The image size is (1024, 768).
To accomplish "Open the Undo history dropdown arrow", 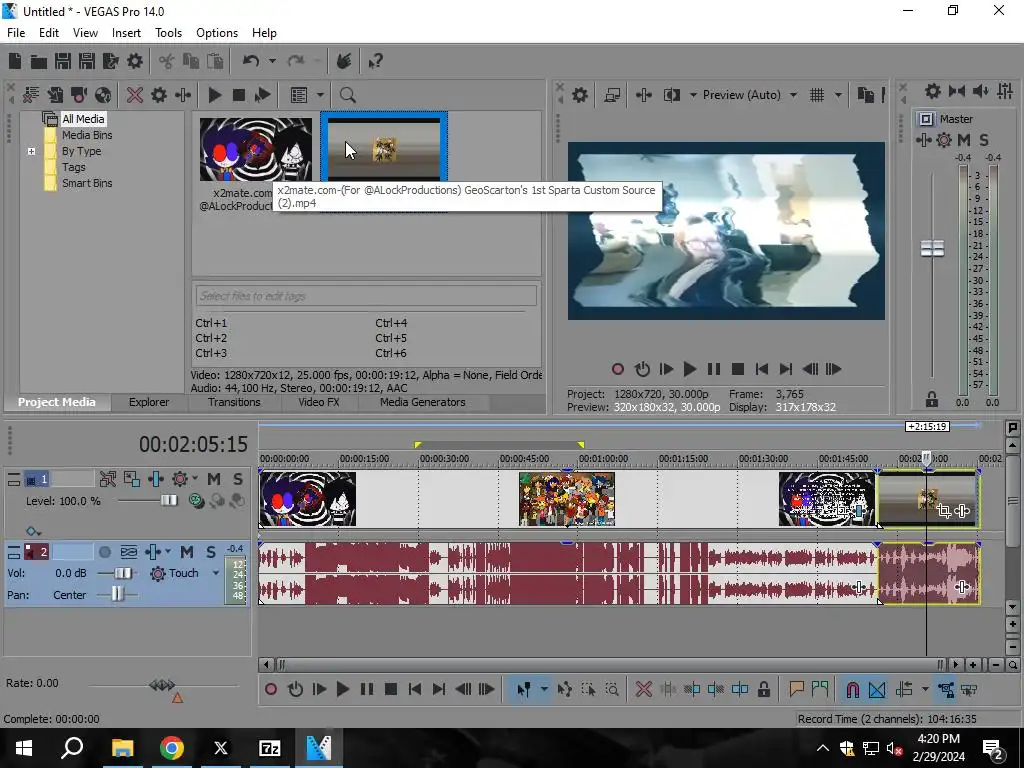I will point(272,61).
